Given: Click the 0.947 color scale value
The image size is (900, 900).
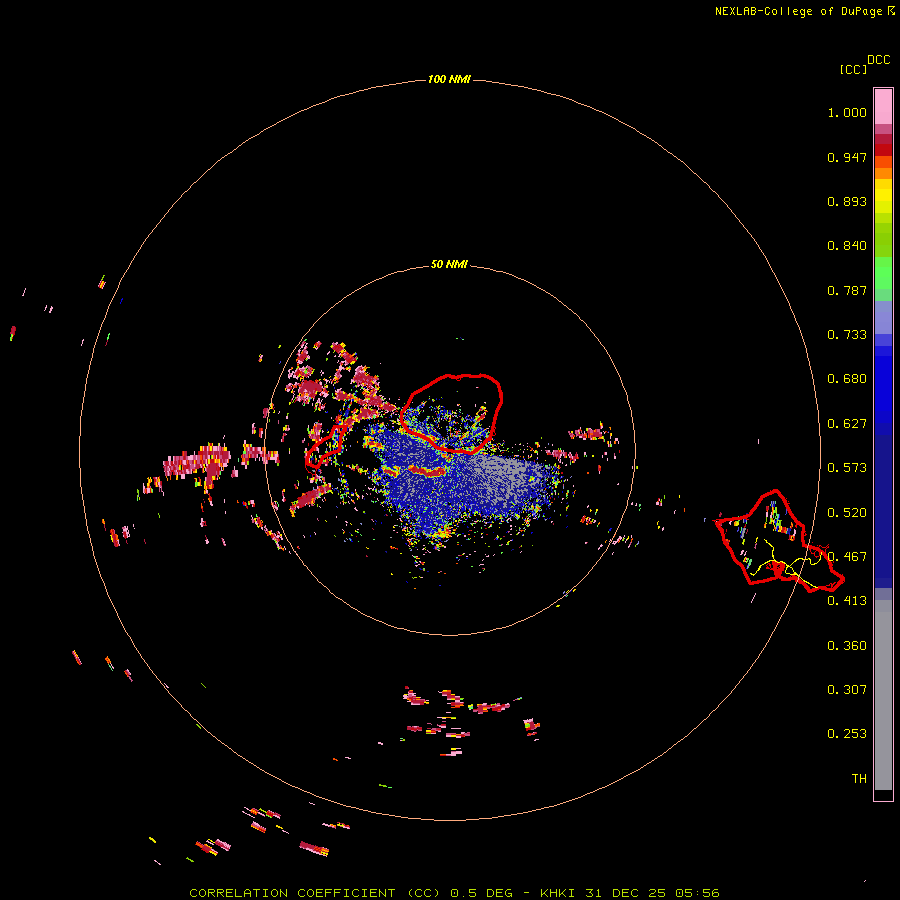Looking at the screenshot, I should (x=847, y=157).
